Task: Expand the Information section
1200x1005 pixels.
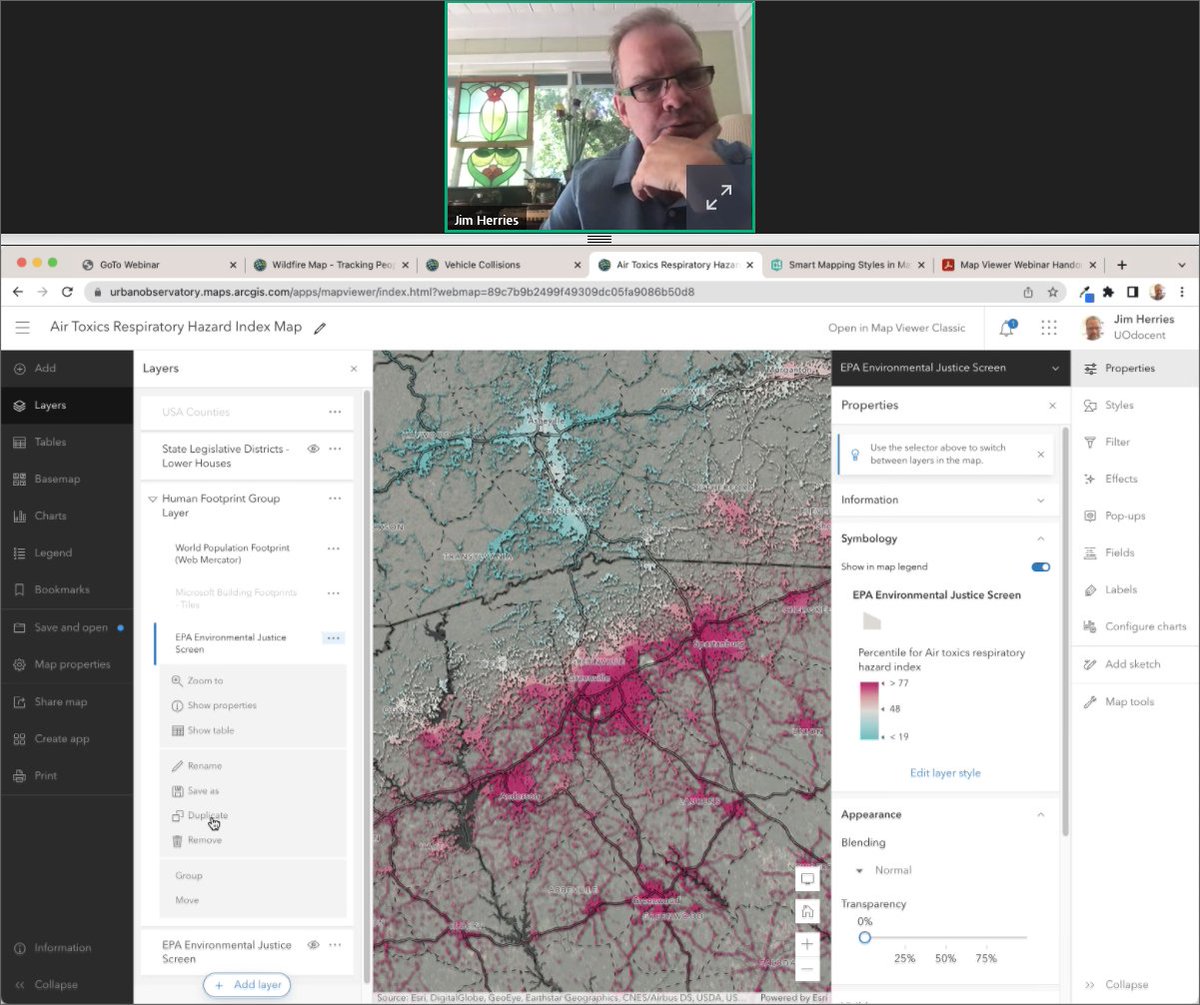Action: 945,500
